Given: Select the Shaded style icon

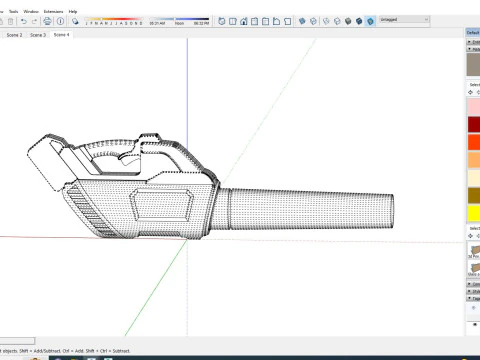Looking at the screenshot, I should pyautogui.click(x=348, y=21).
